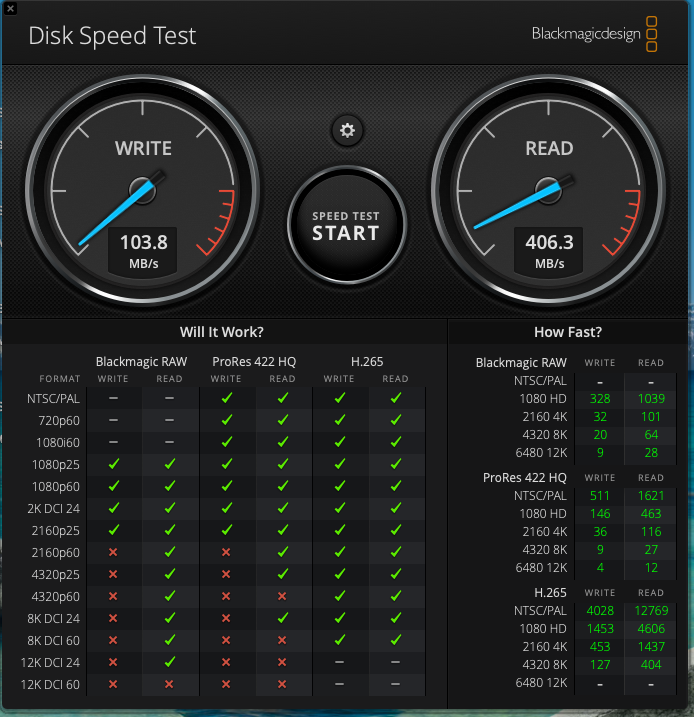This screenshot has width=694, height=717.
Task: Click the Blackmagicdesign logo
Action: point(594,34)
